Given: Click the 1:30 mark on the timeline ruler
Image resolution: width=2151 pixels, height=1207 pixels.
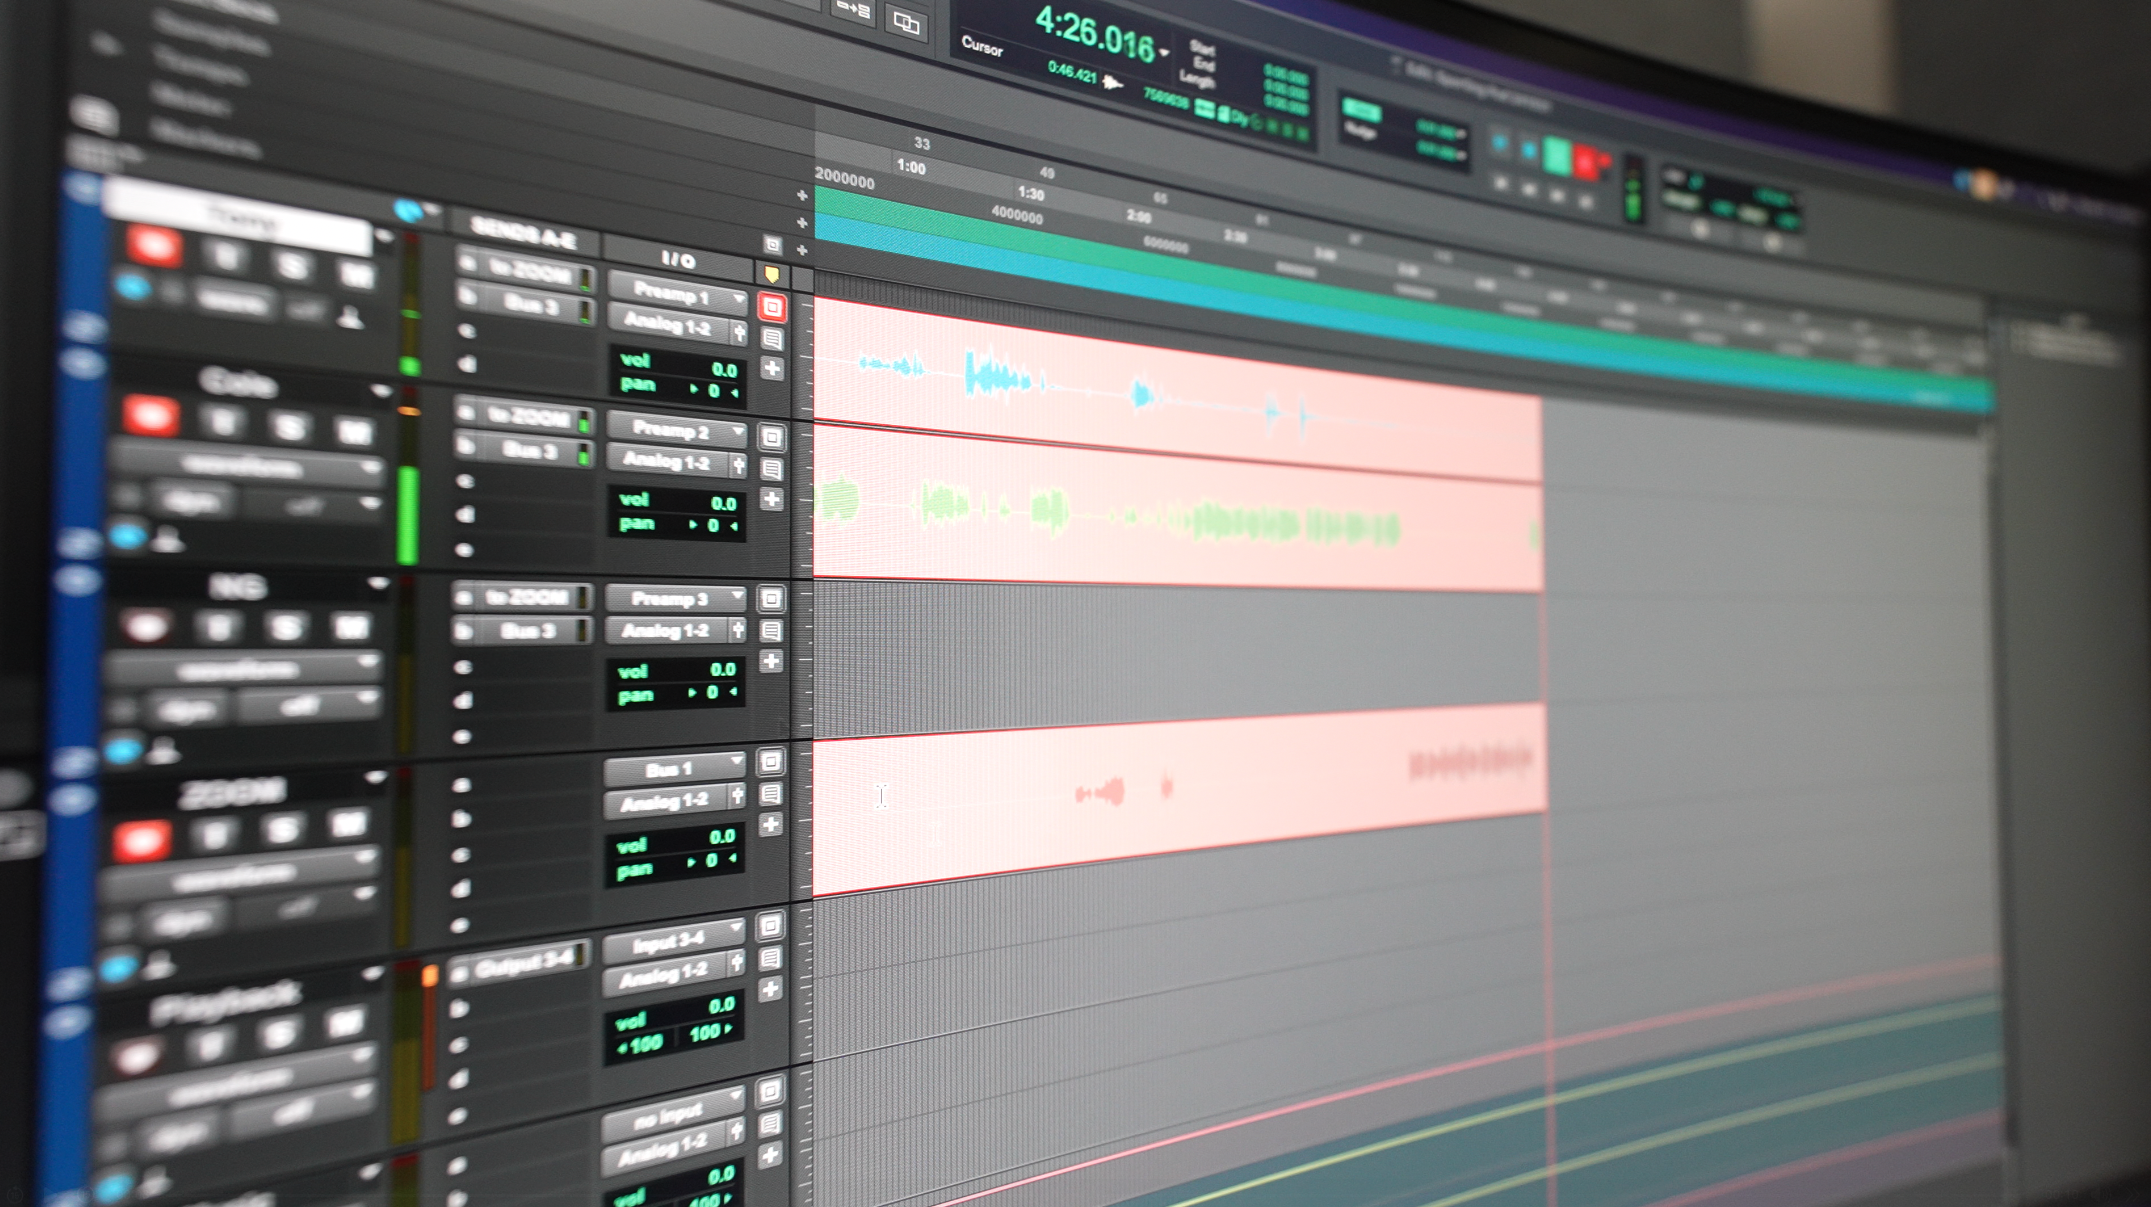Looking at the screenshot, I should (1030, 193).
